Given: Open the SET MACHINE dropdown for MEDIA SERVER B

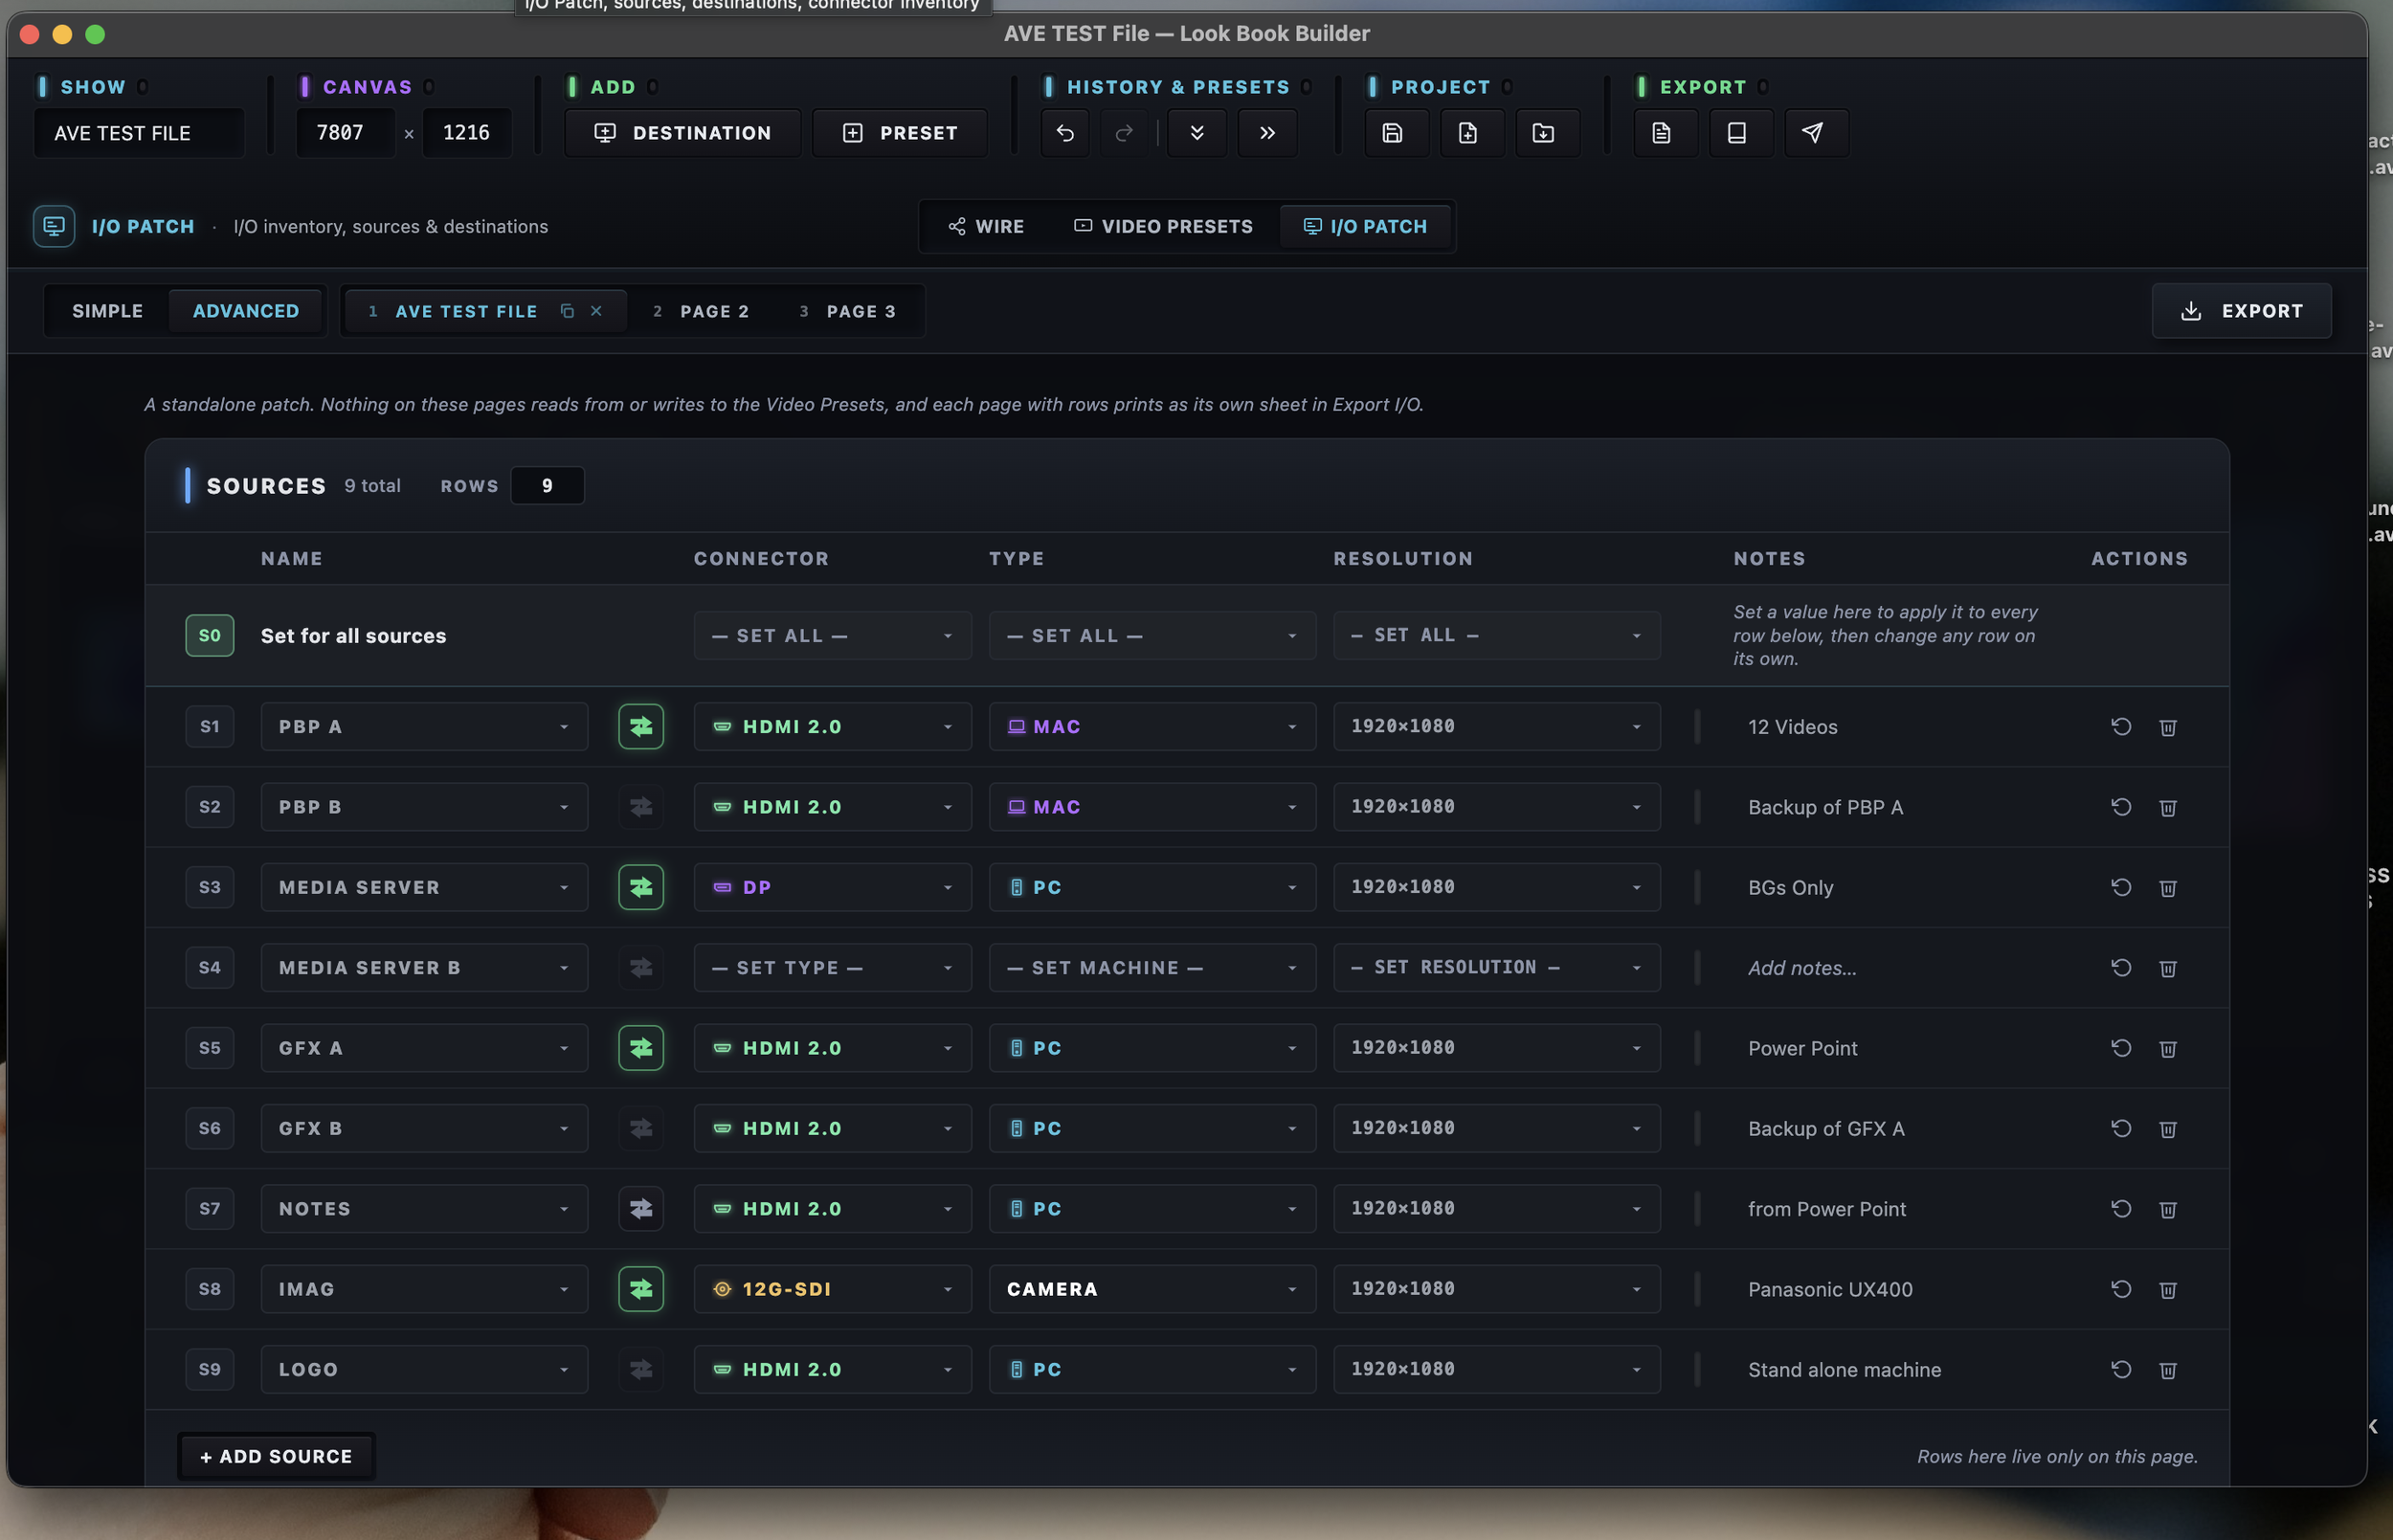Looking at the screenshot, I should click(1152, 968).
